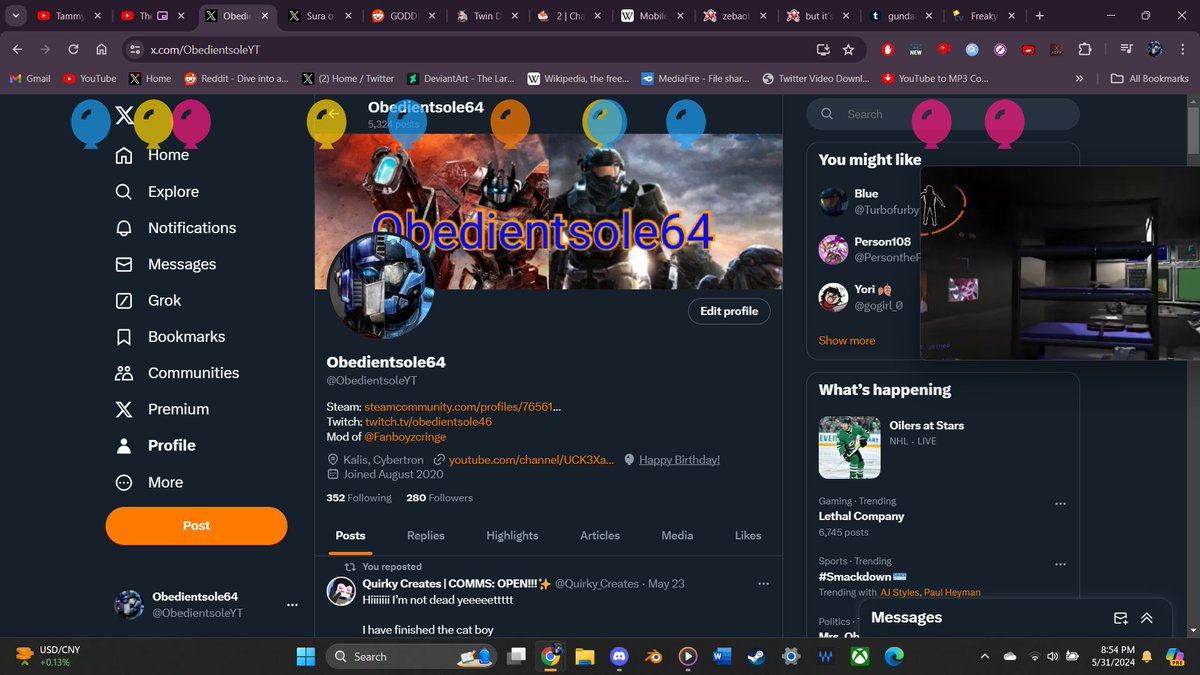
Task: Bookmark this page with star icon
Action: (848, 49)
